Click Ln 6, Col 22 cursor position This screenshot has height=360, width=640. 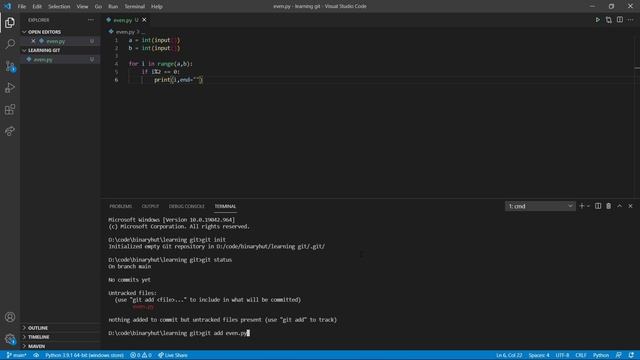tap(509, 355)
